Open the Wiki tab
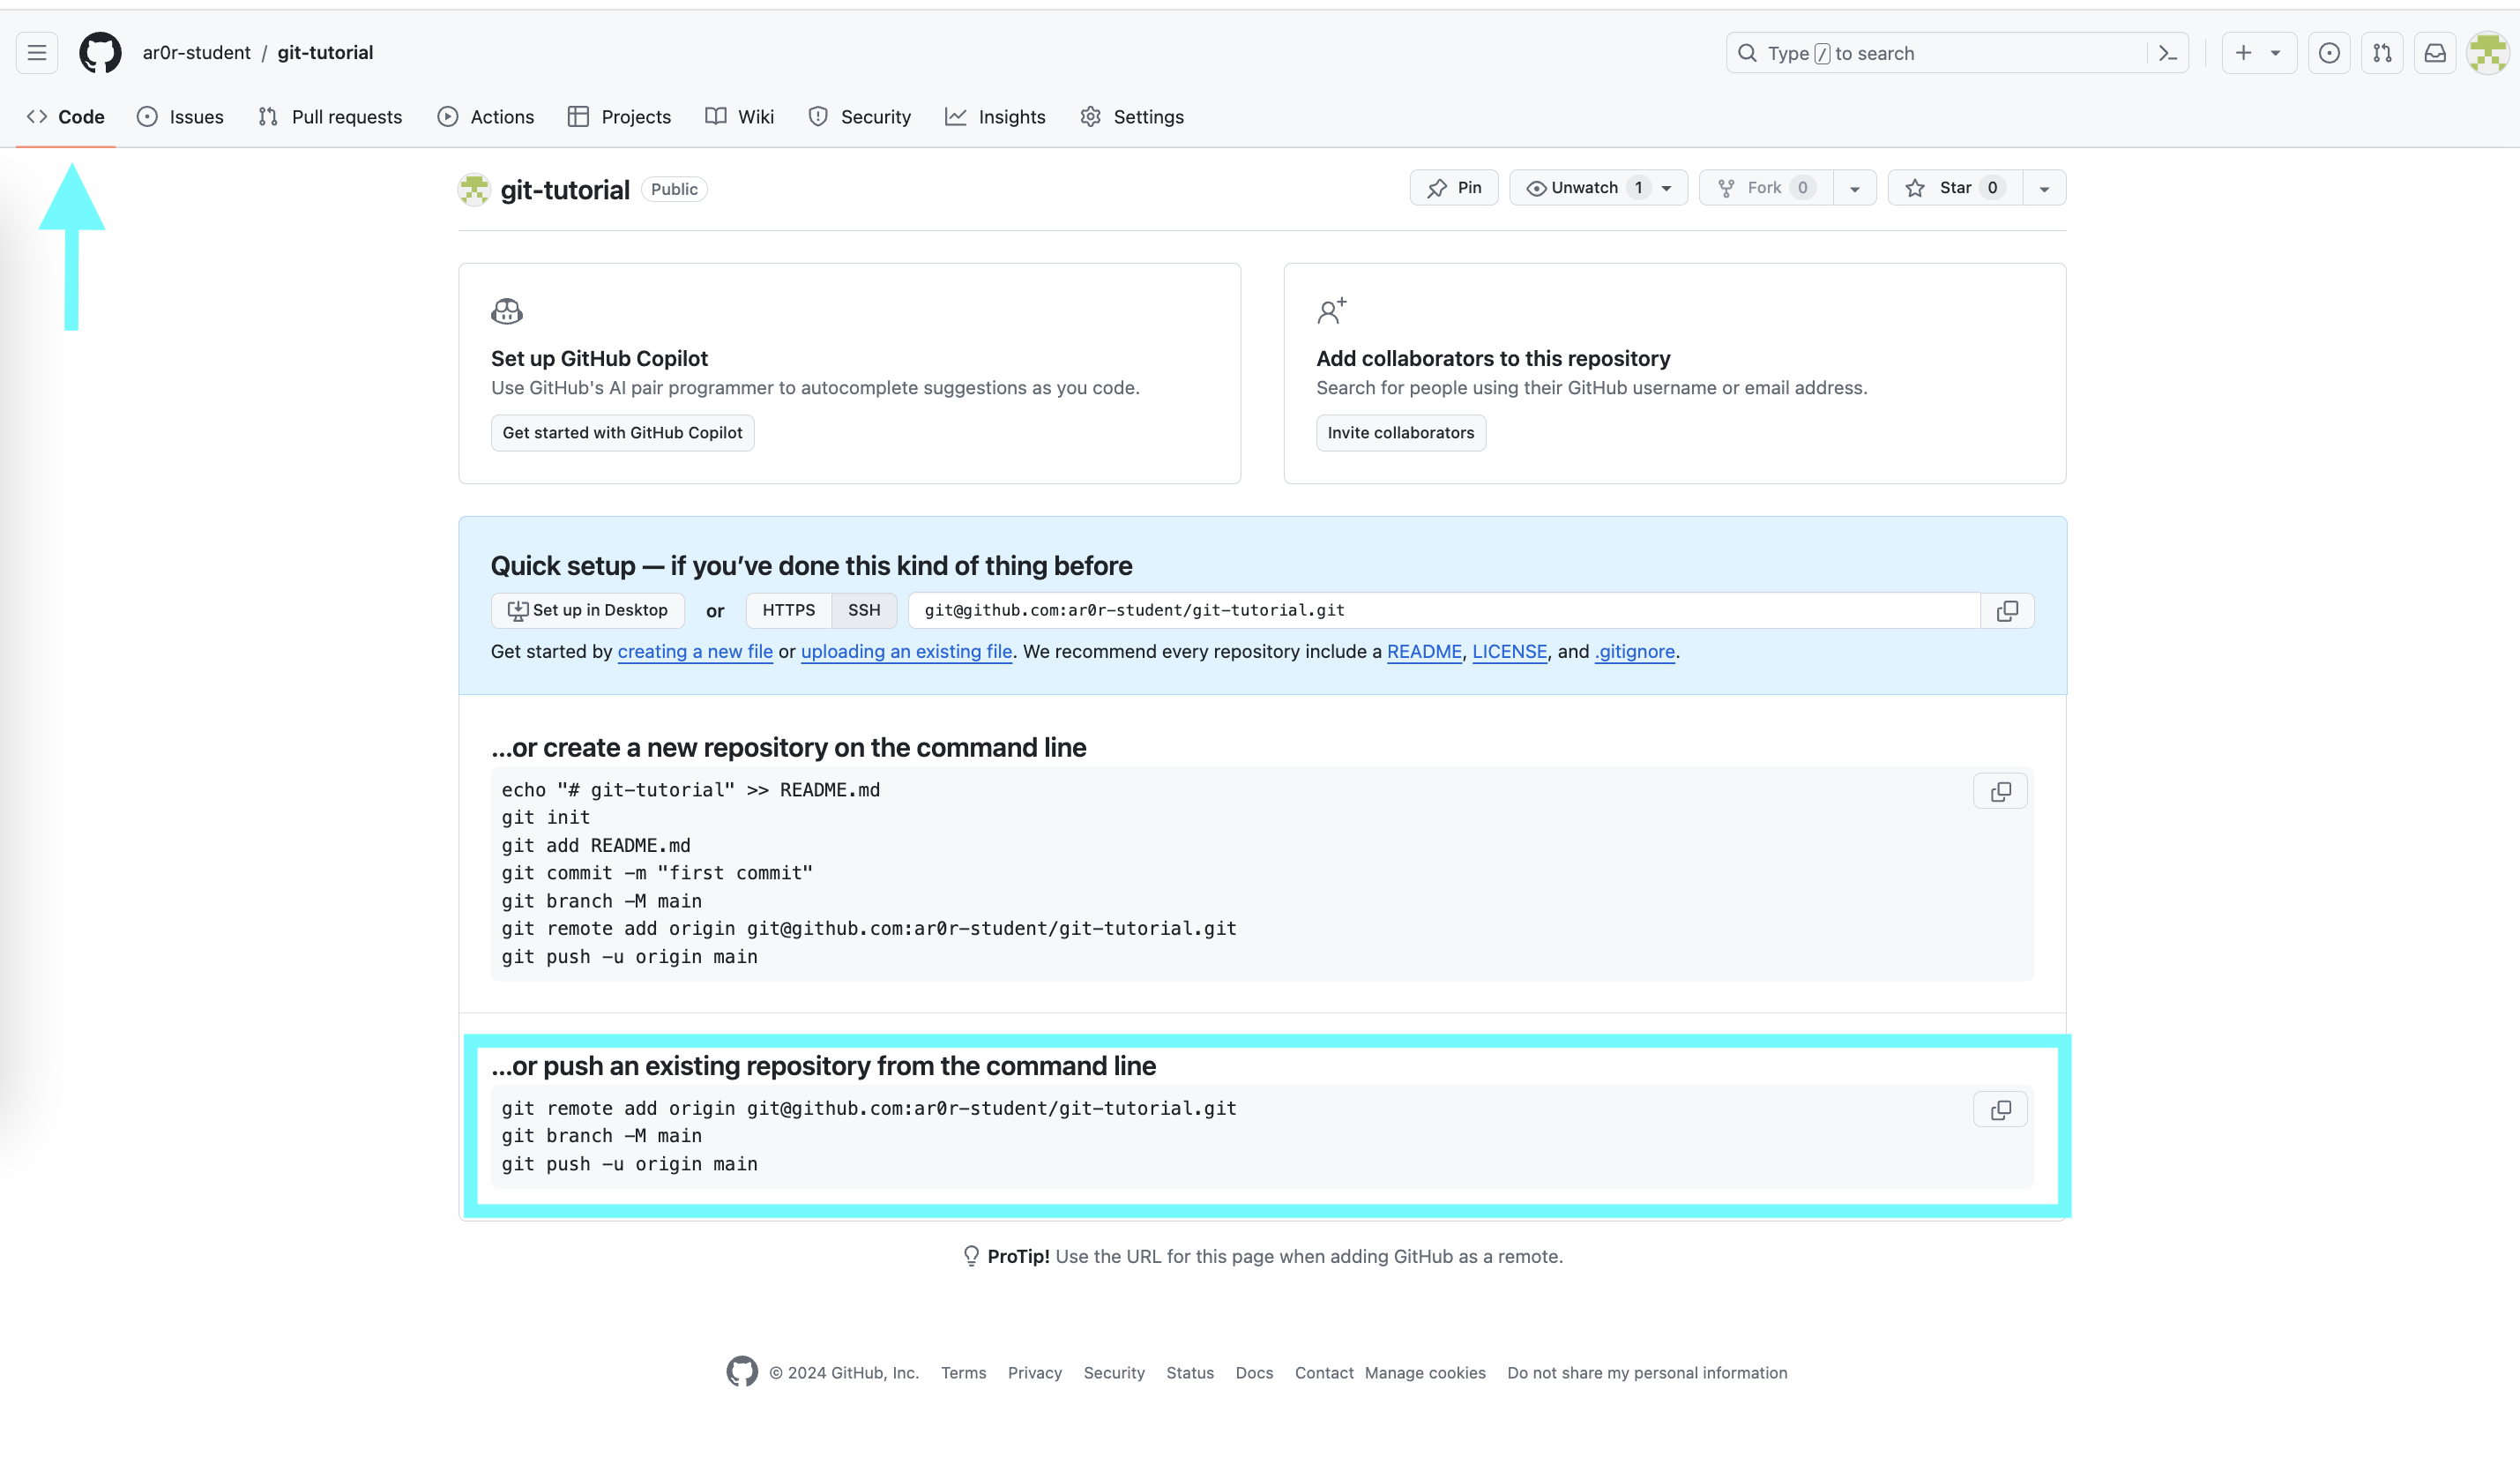 [740, 117]
